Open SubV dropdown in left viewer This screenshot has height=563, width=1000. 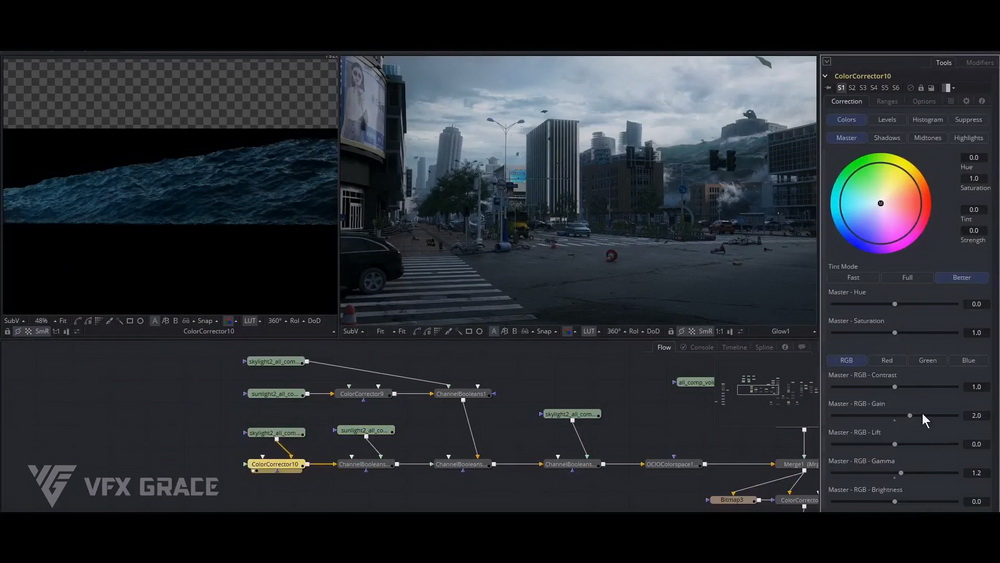tap(13, 321)
